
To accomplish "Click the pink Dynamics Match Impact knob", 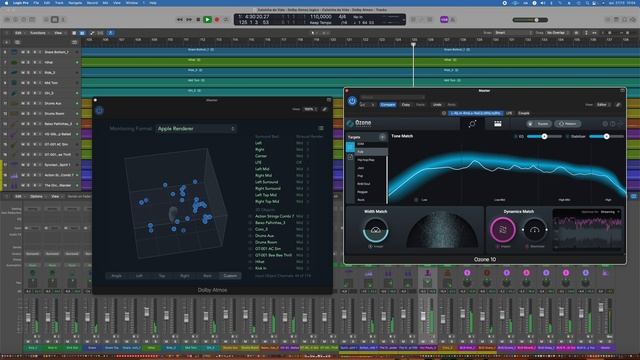I will tap(502, 229).
